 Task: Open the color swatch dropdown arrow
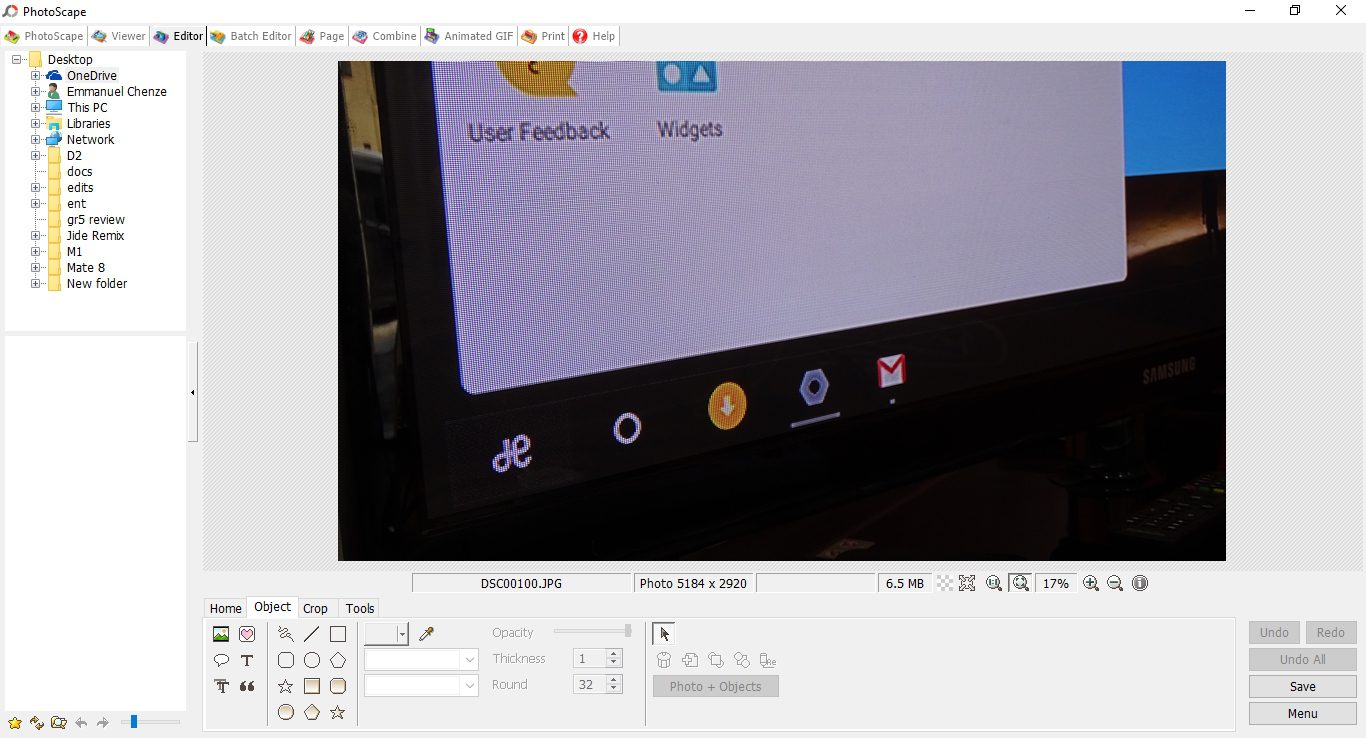click(402, 634)
